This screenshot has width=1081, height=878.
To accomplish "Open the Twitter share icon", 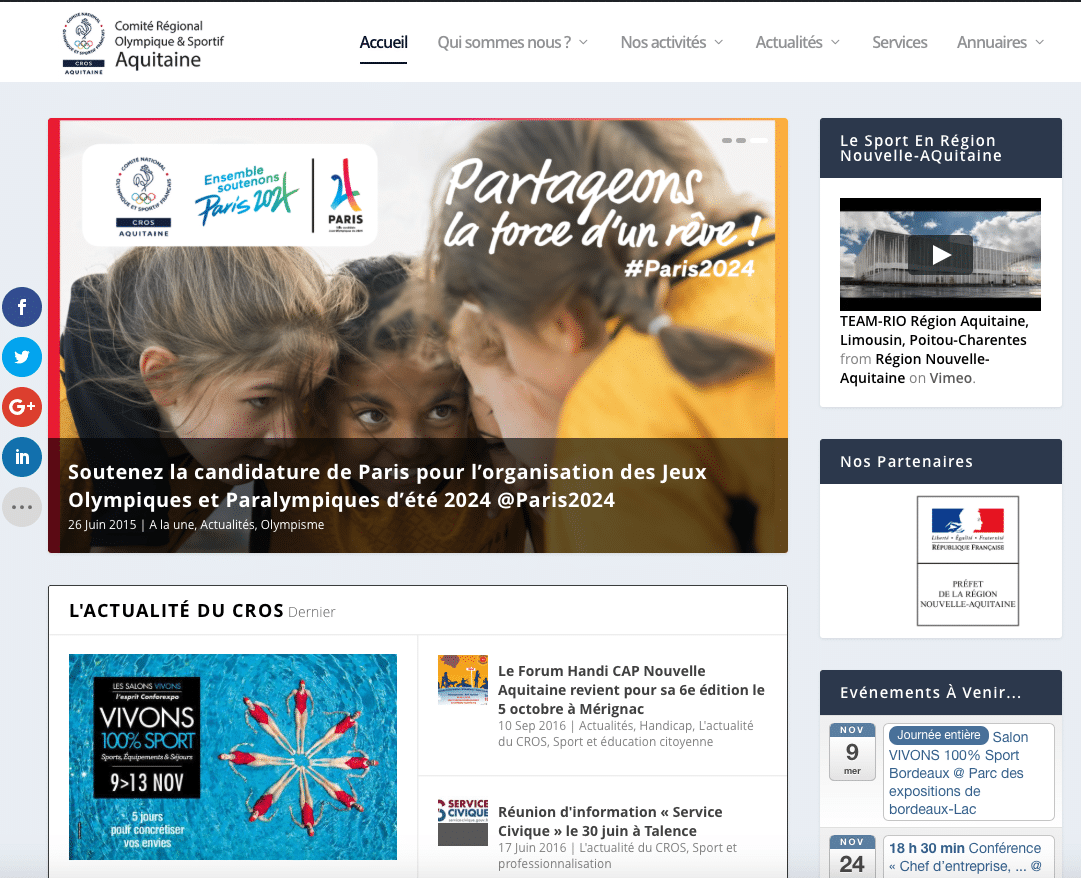I will pyautogui.click(x=22, y=357).
